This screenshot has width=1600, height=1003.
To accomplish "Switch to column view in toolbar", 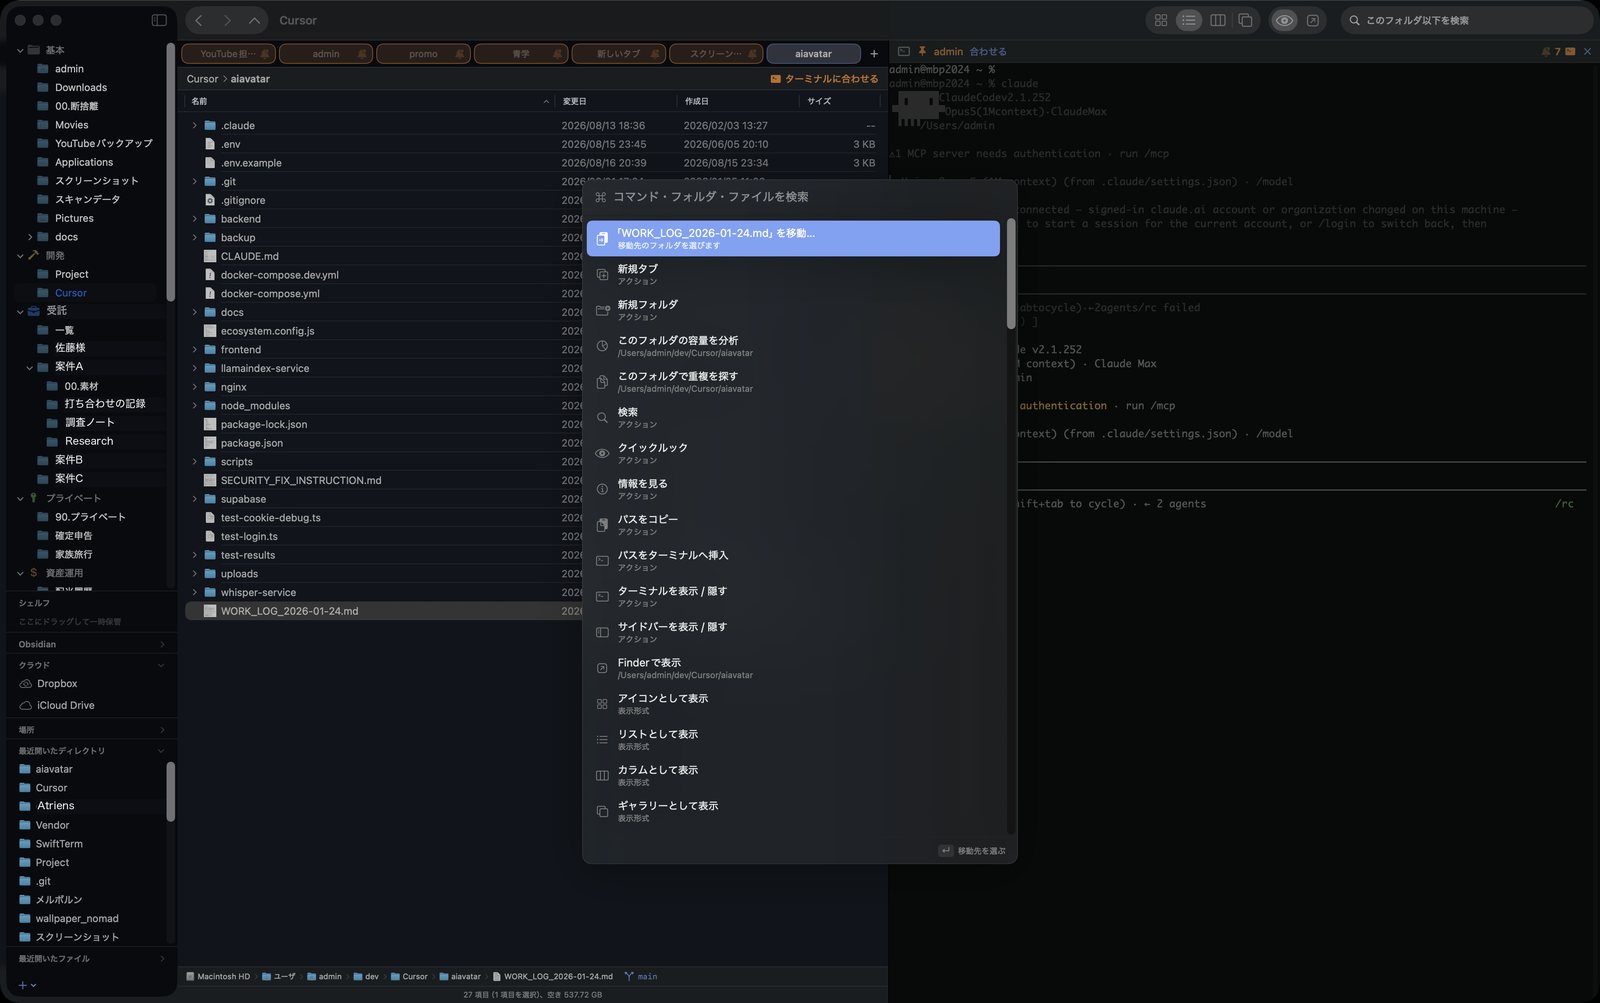I will coord(1217,20).
